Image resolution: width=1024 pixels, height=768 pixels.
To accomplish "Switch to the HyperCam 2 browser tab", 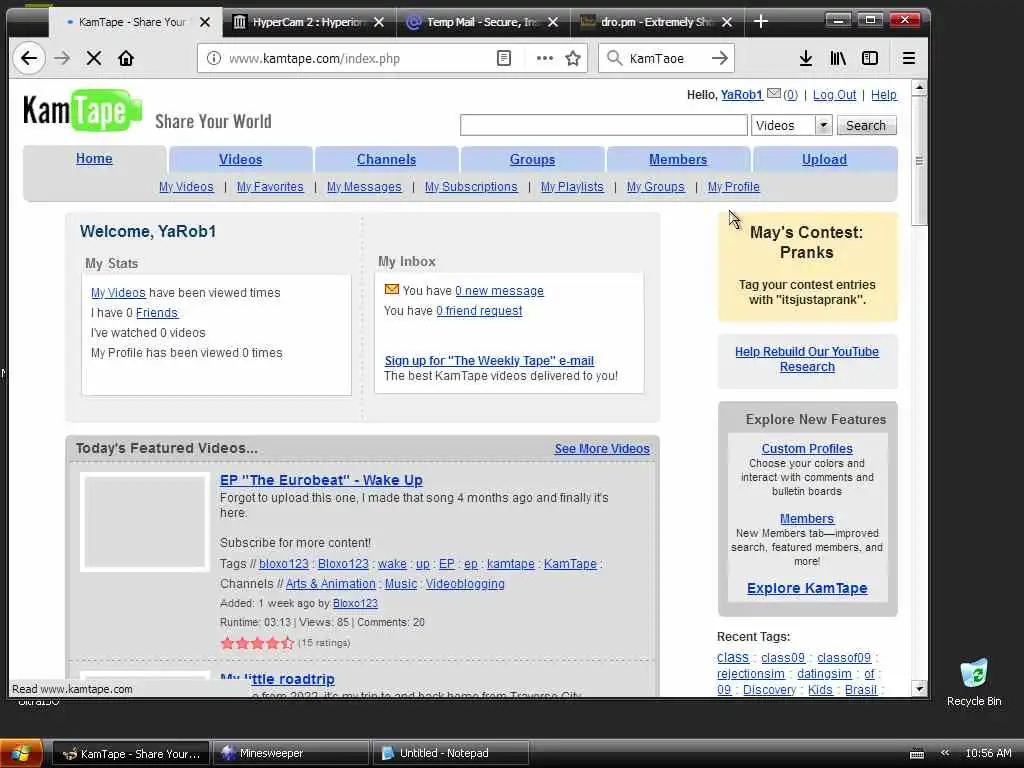I will pos(309,22).
